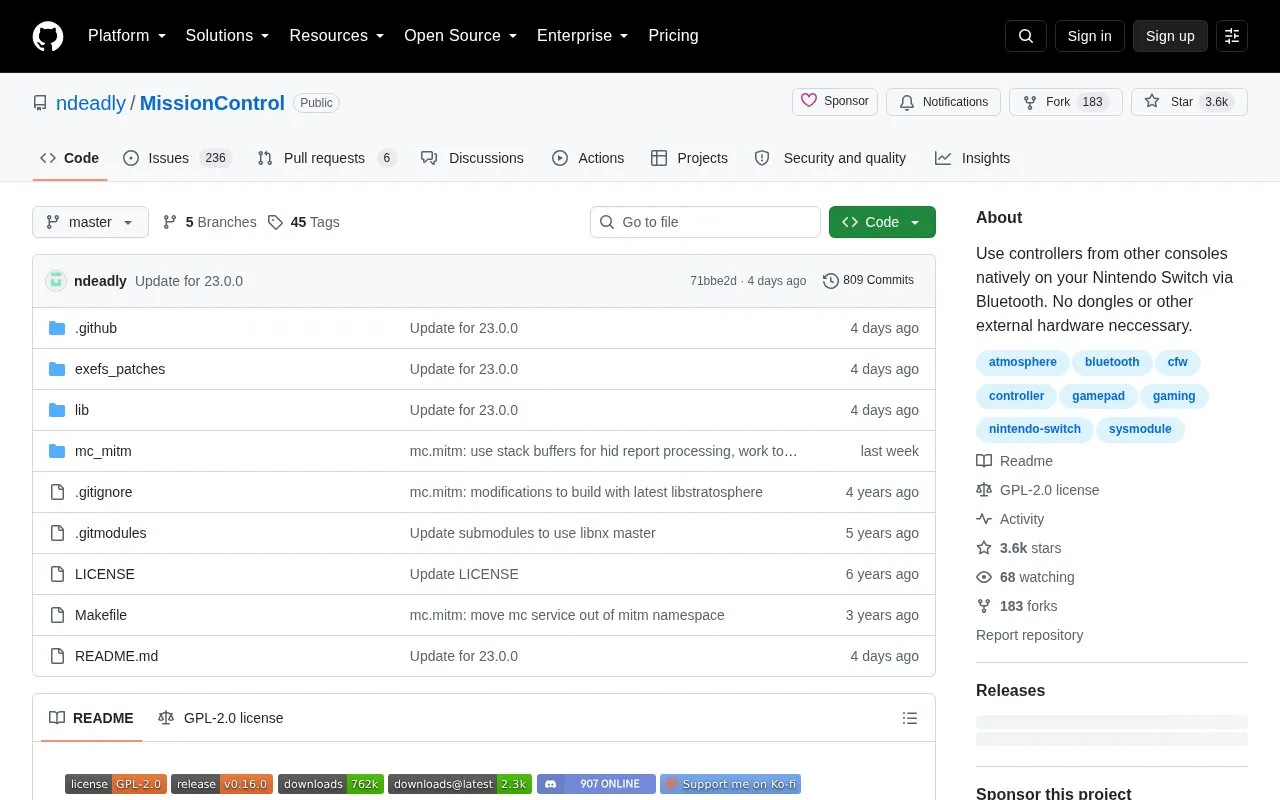Open the atmosphere topic tag

tap(1023, 362)
